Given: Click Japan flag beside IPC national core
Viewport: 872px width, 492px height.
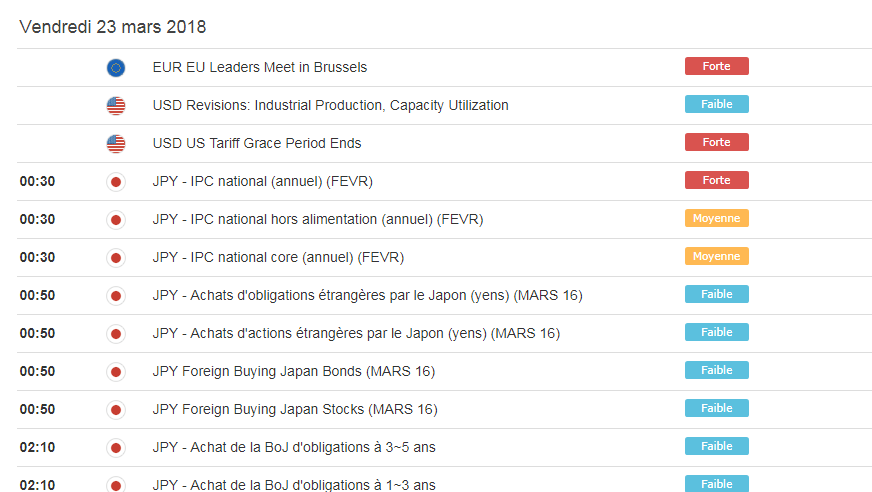Looking at the screenshot, I should coord(116,258).
